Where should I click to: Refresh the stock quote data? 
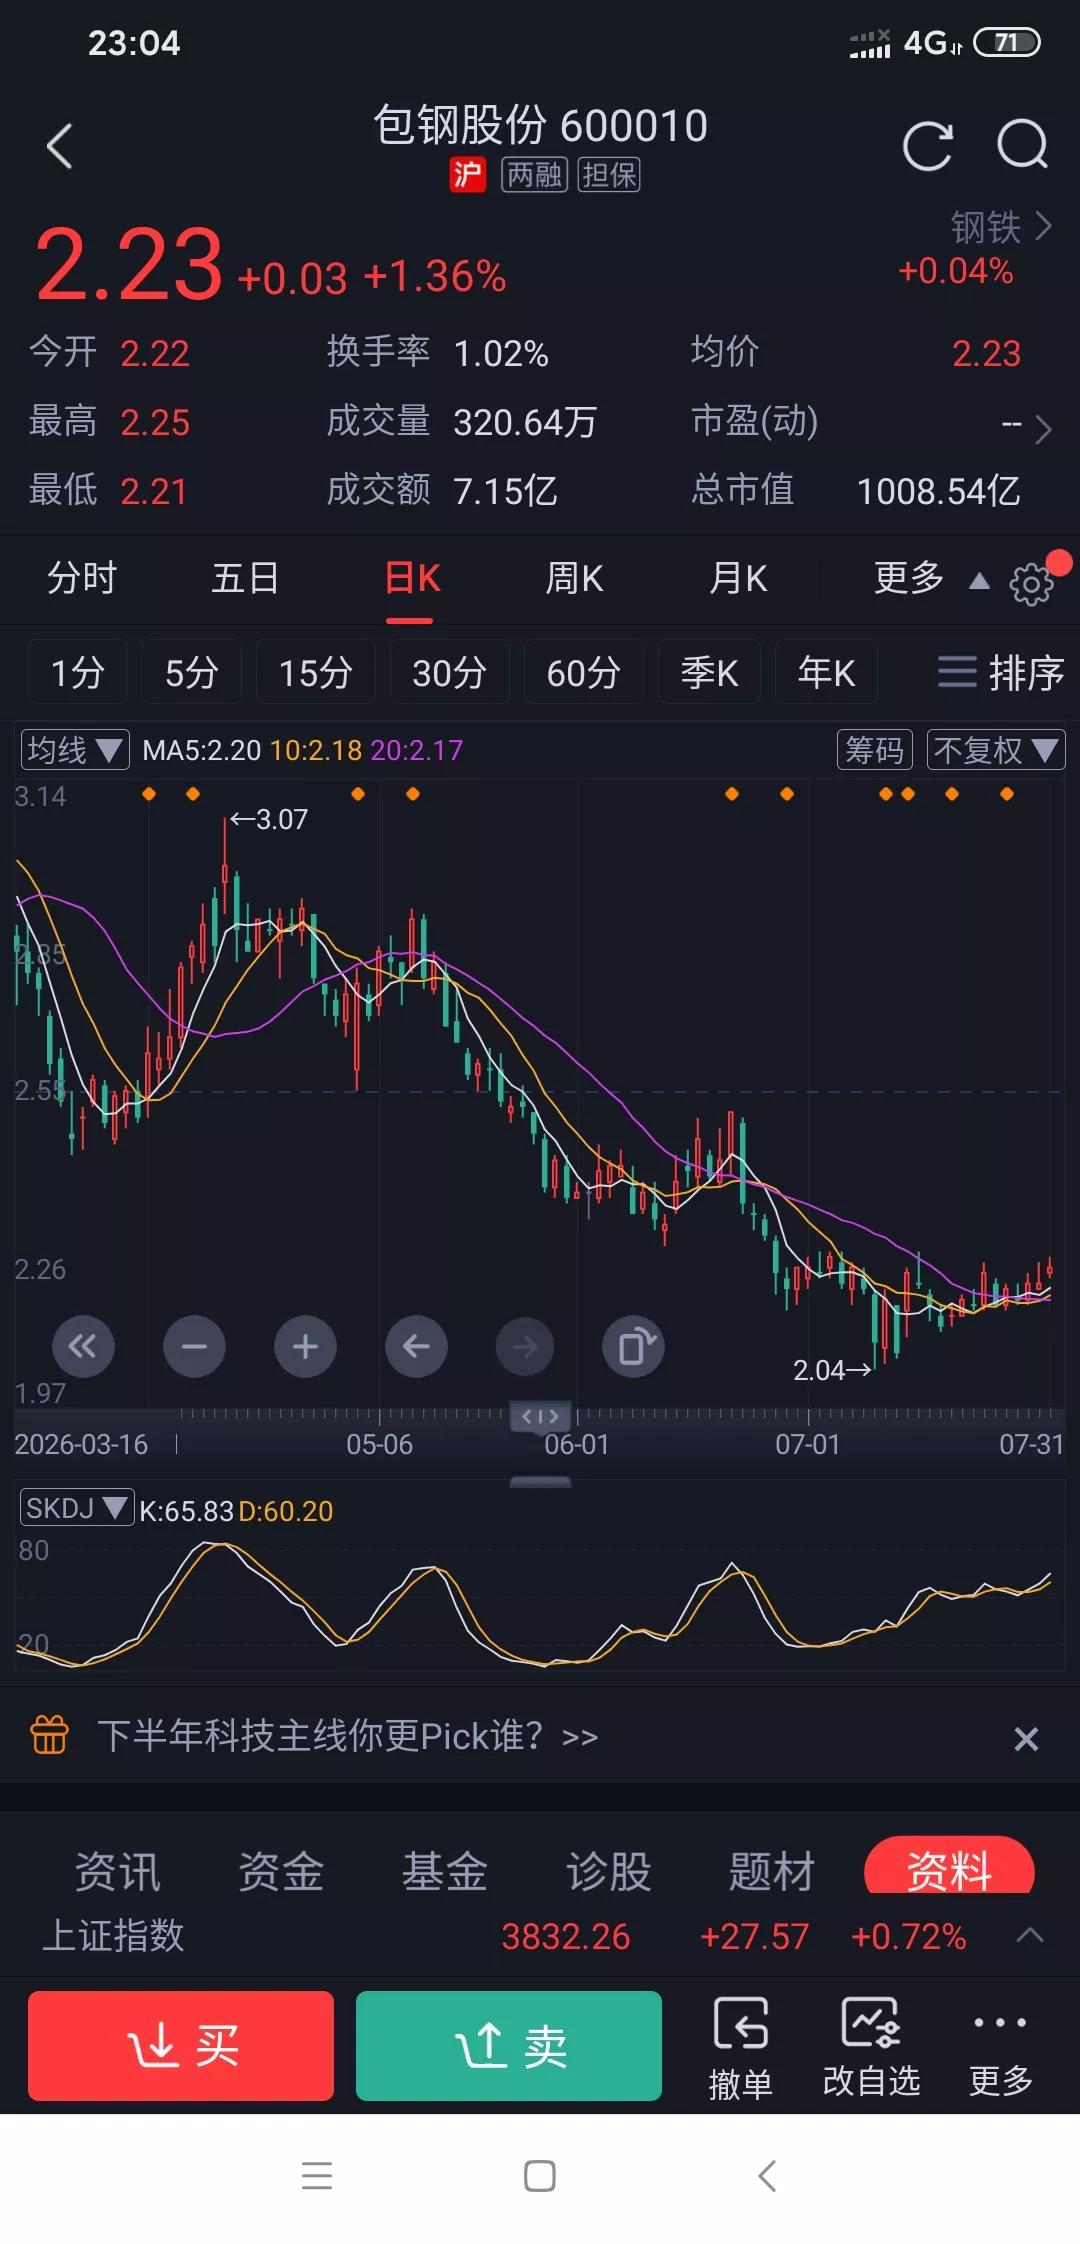click(x=927, y=146)
